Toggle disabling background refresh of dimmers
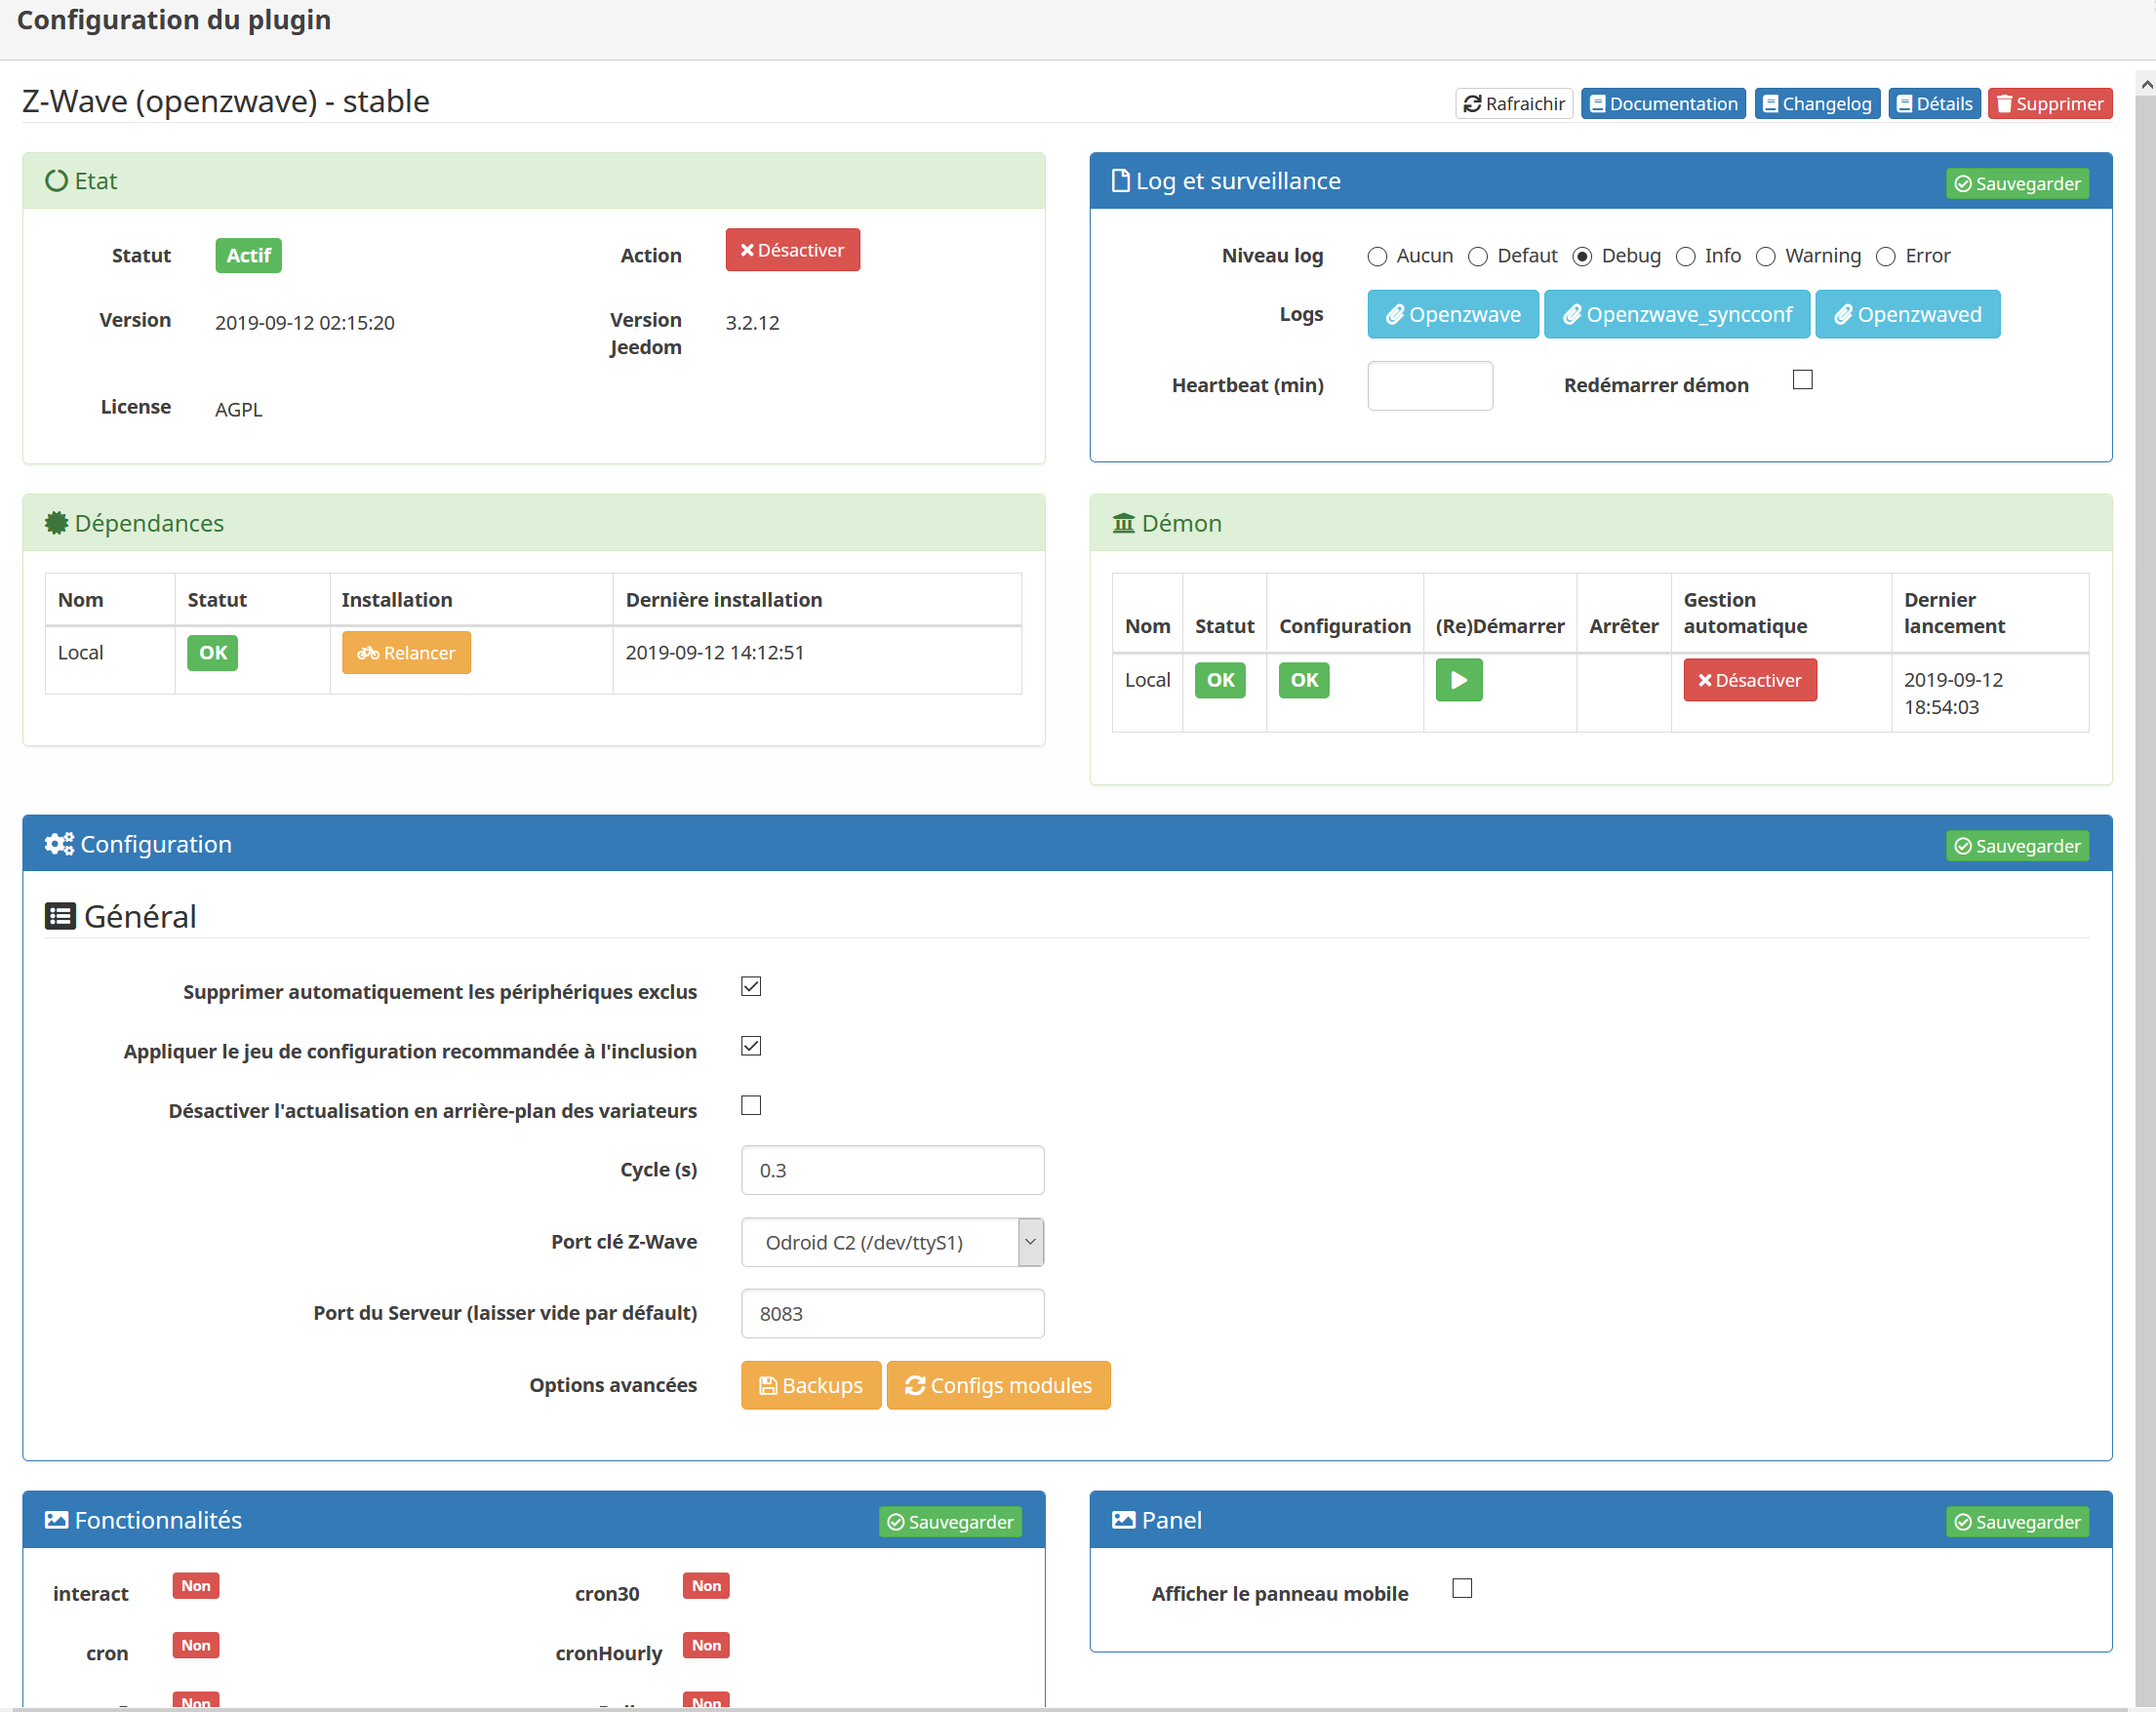The image size is (2156, 1712). point(751,1106)
